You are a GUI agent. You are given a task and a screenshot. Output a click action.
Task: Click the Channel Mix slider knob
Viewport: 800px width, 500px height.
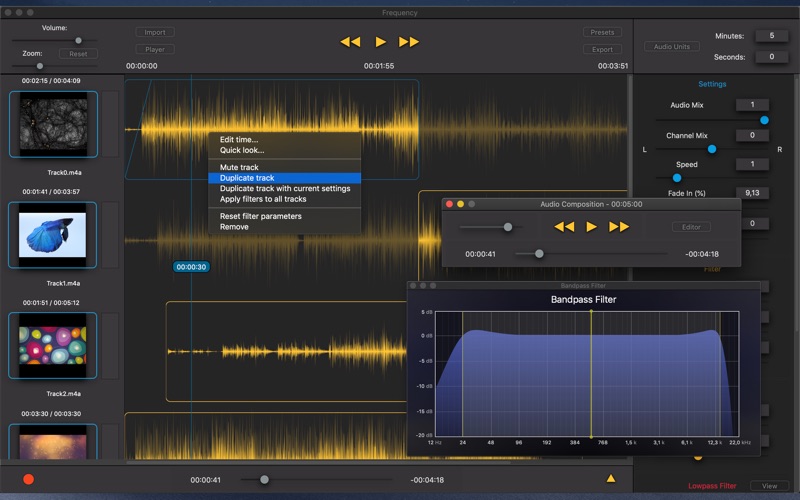point(712,149)
